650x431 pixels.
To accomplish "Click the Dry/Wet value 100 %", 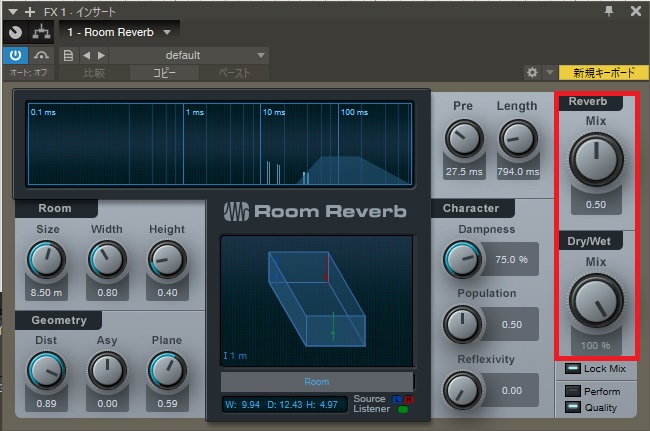I will [x=596, y=345].
